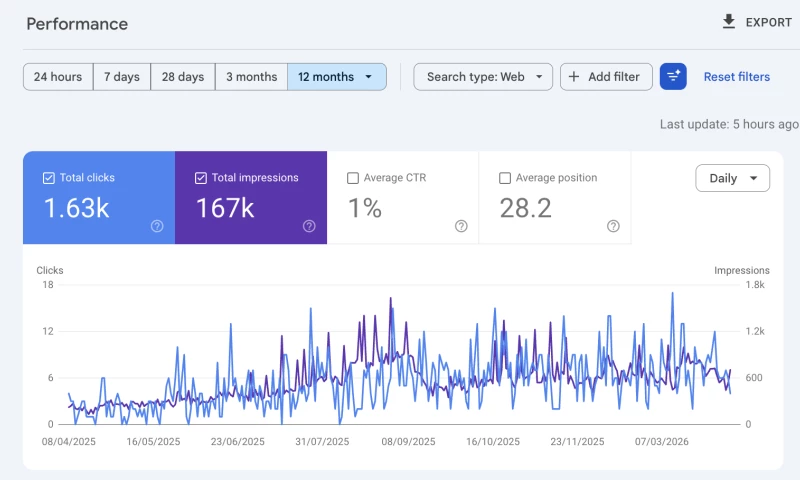The width and height of the screenshot is (800, 480).
Task: Open help icon on Total impressions card
Action: (309, 226)
